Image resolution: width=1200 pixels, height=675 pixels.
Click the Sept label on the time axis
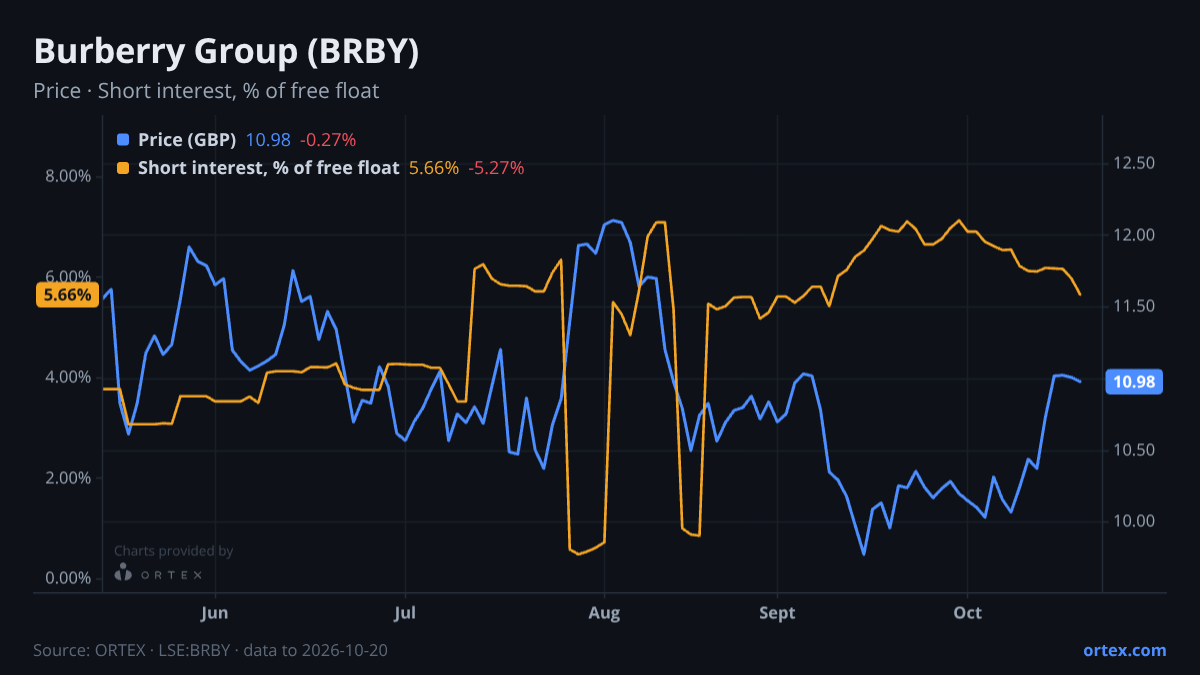coord(777,612)
